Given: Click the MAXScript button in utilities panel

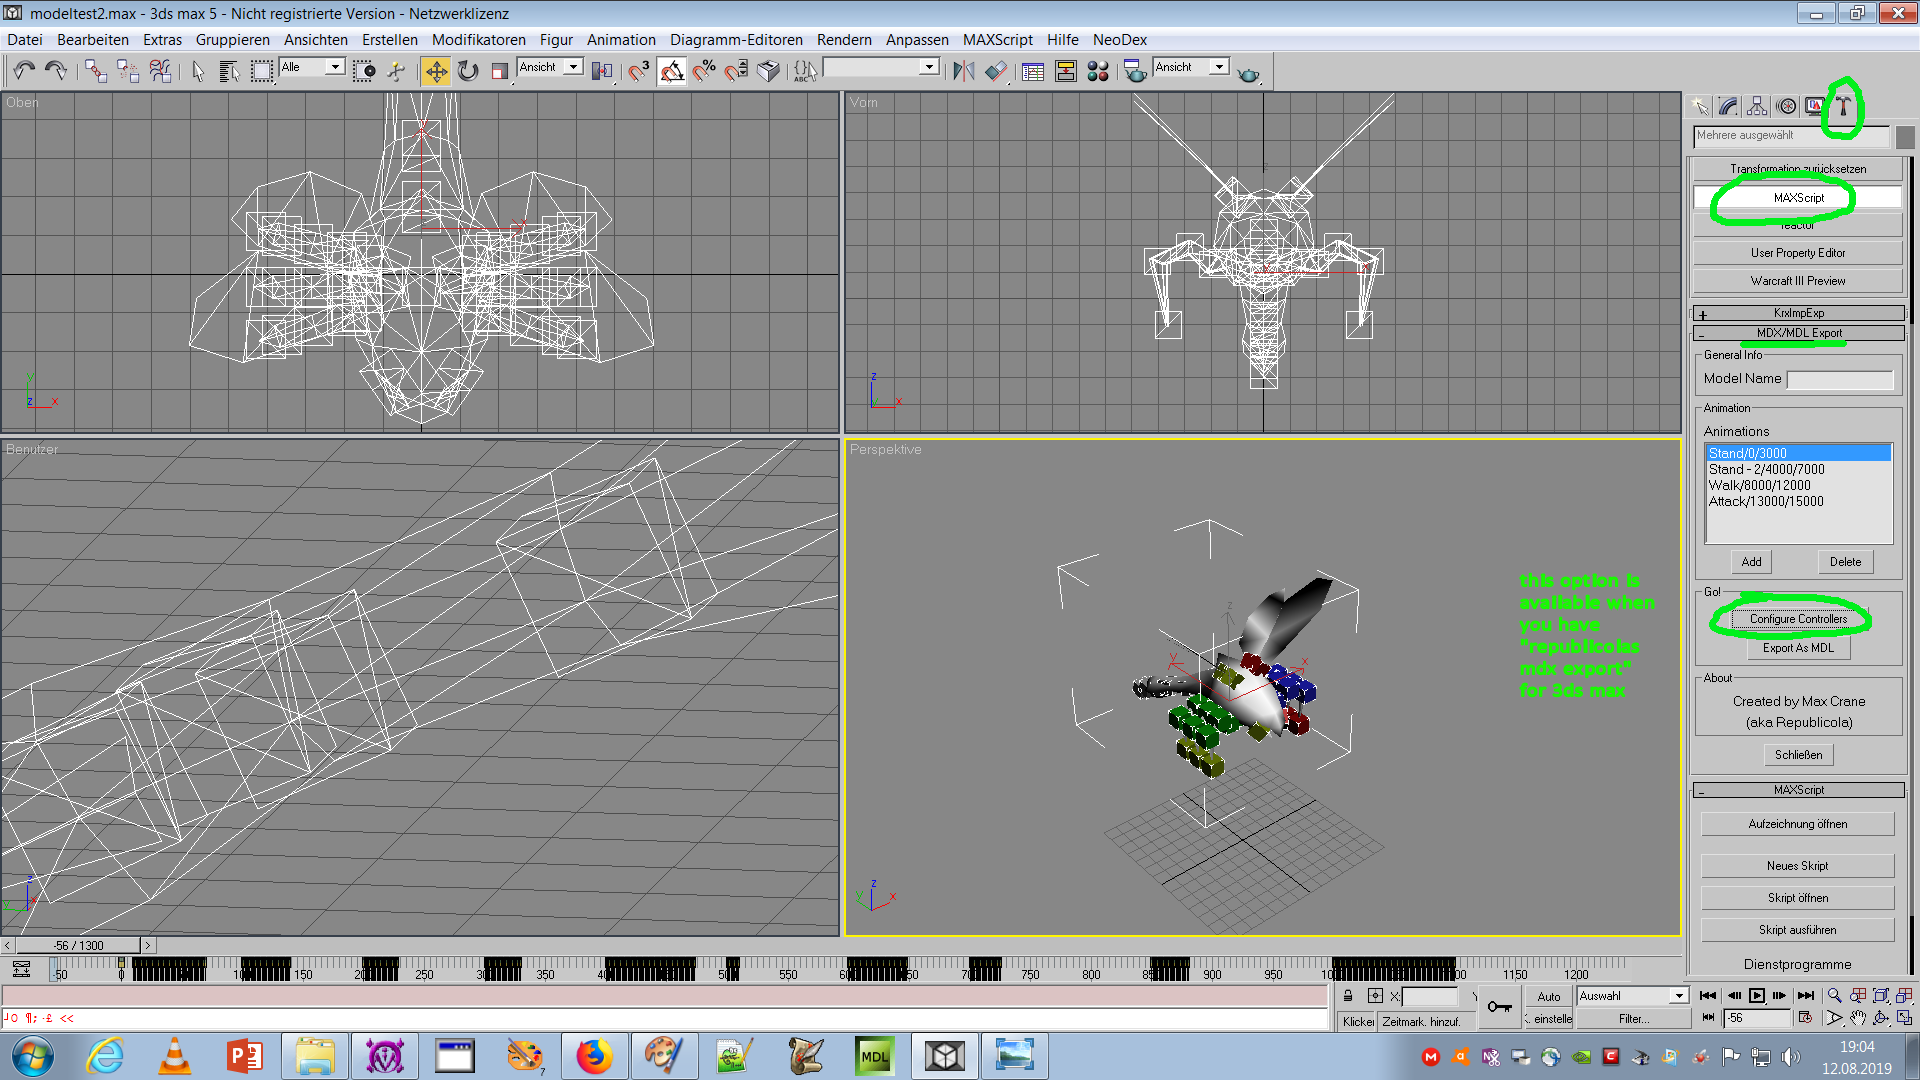Looking at the screenshot, I should coord(1797,196).
